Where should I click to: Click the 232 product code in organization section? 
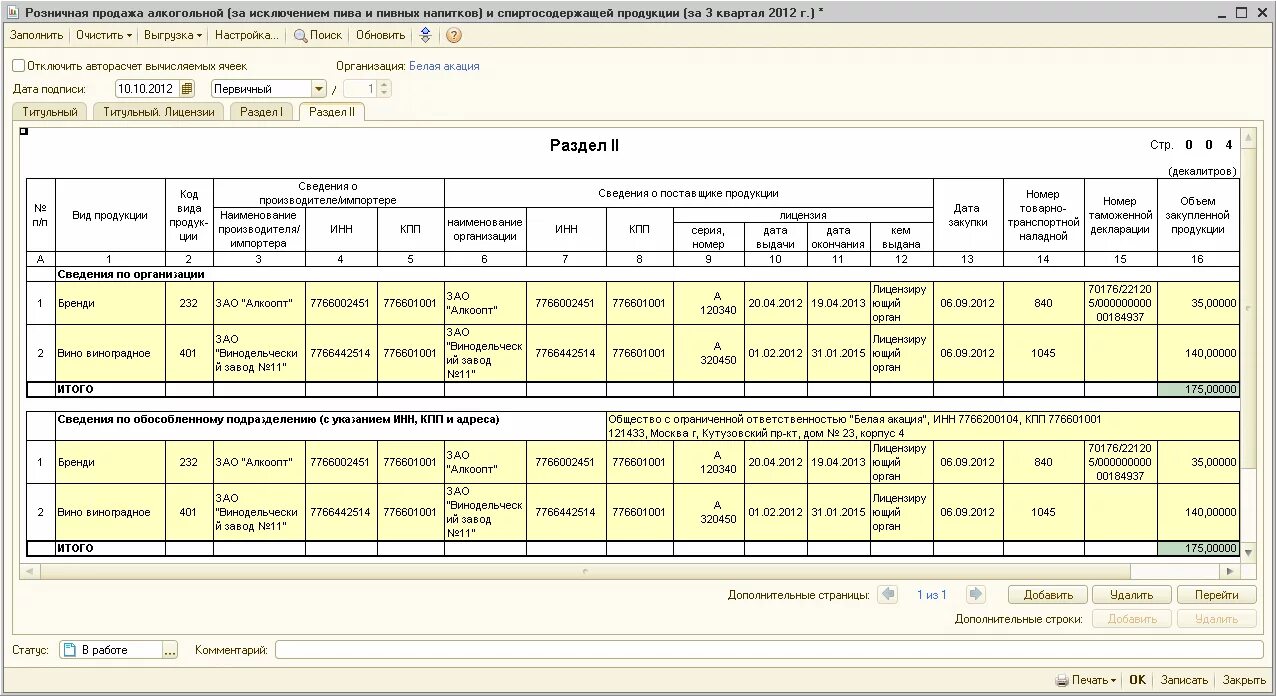coord(189,303)
